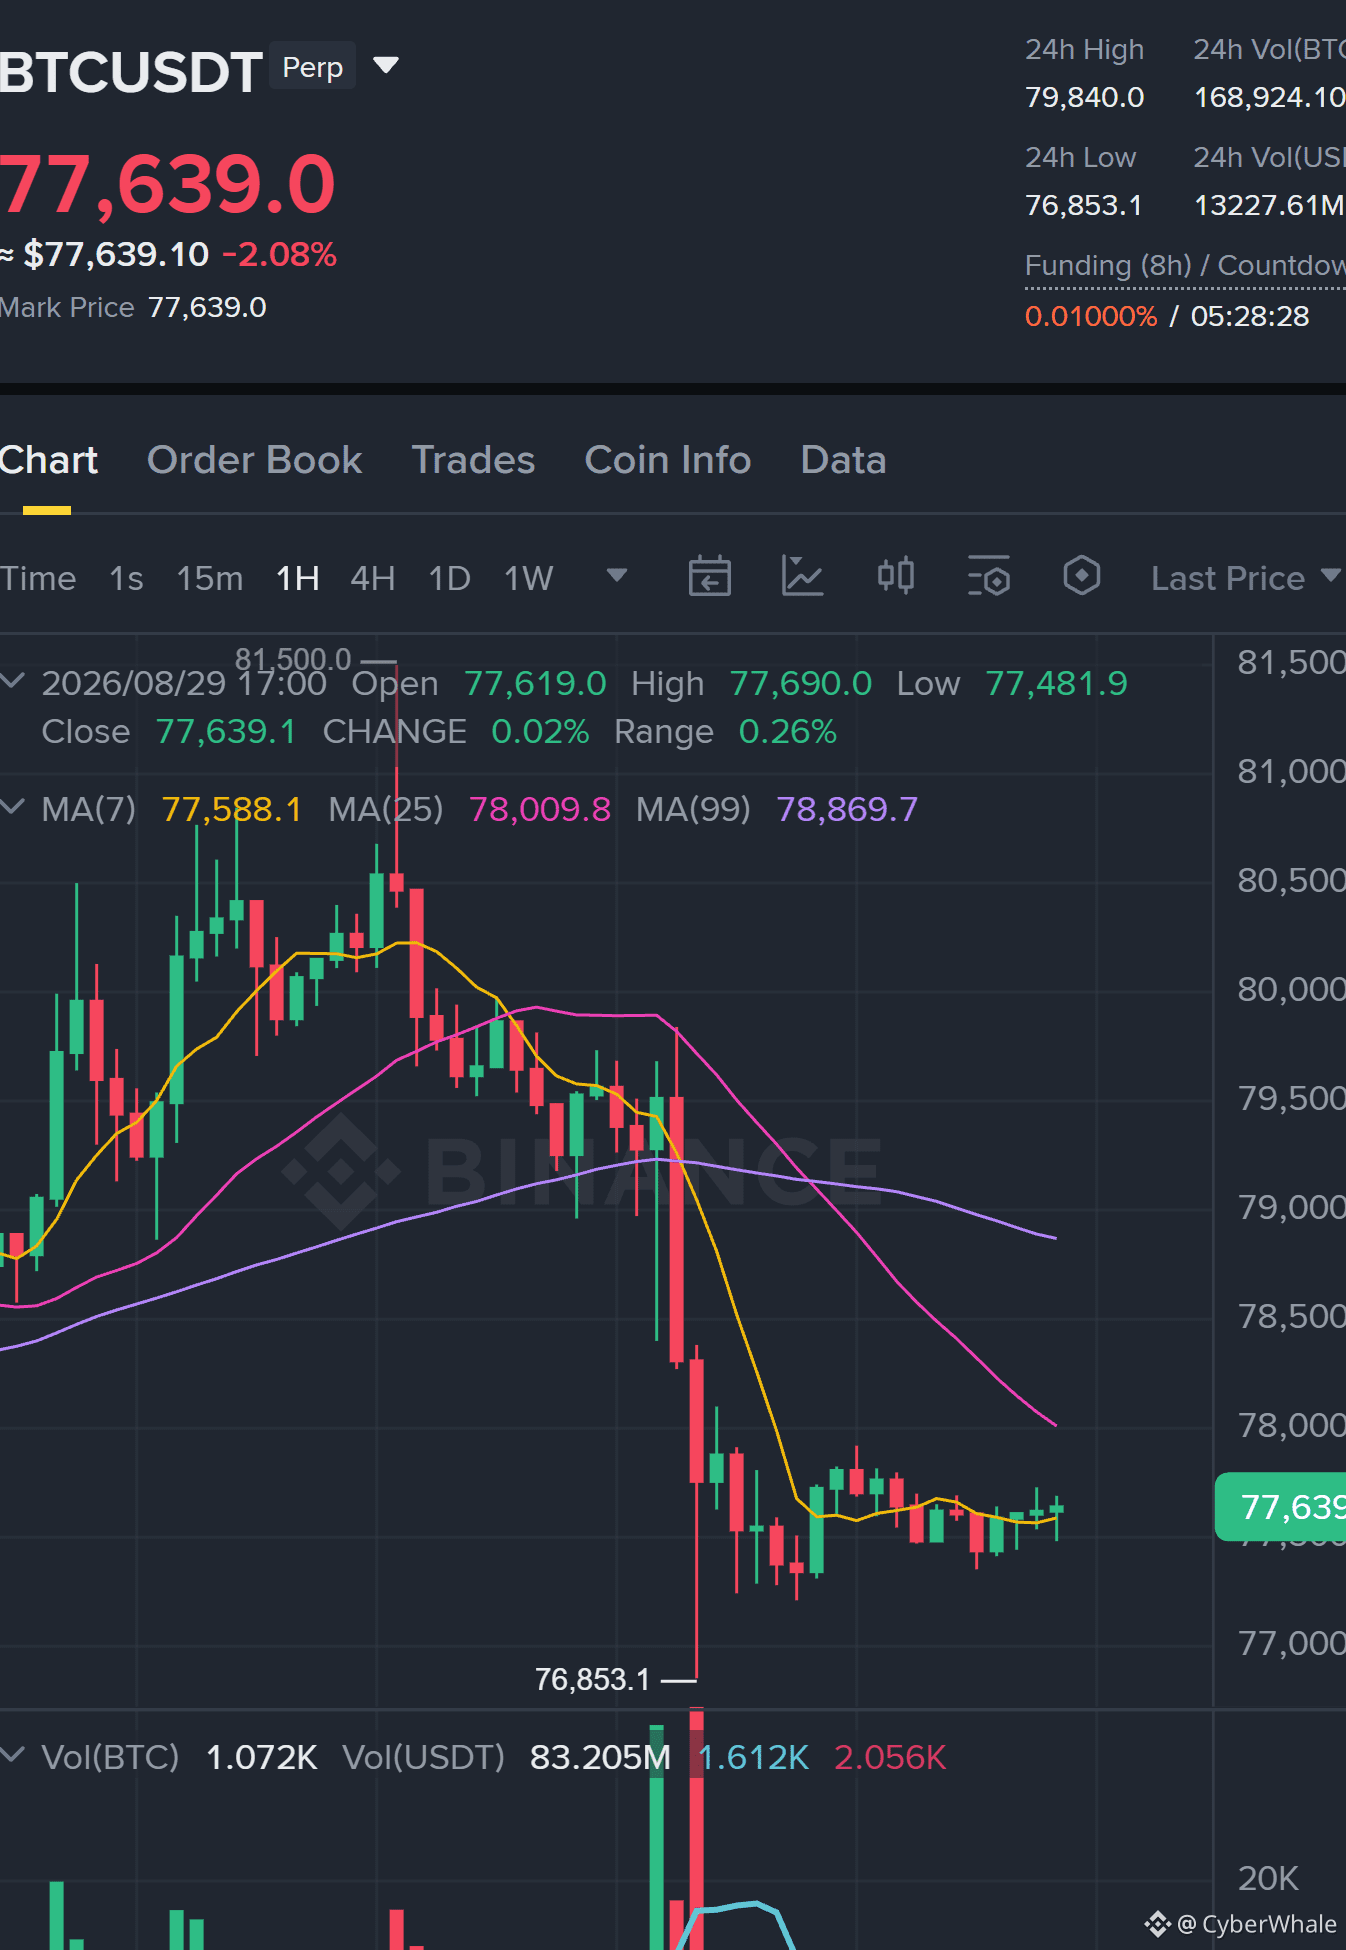Select the 15m timeframe
Viewport: 1346px width, 1950px height.
pyautogui.click(x=210, y=578)
